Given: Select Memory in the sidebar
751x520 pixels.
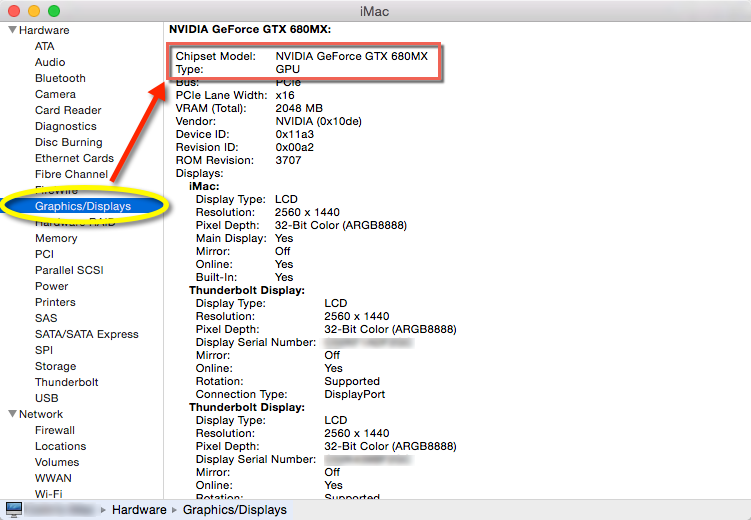Looking at the screenshot, I should pos(56,238).
